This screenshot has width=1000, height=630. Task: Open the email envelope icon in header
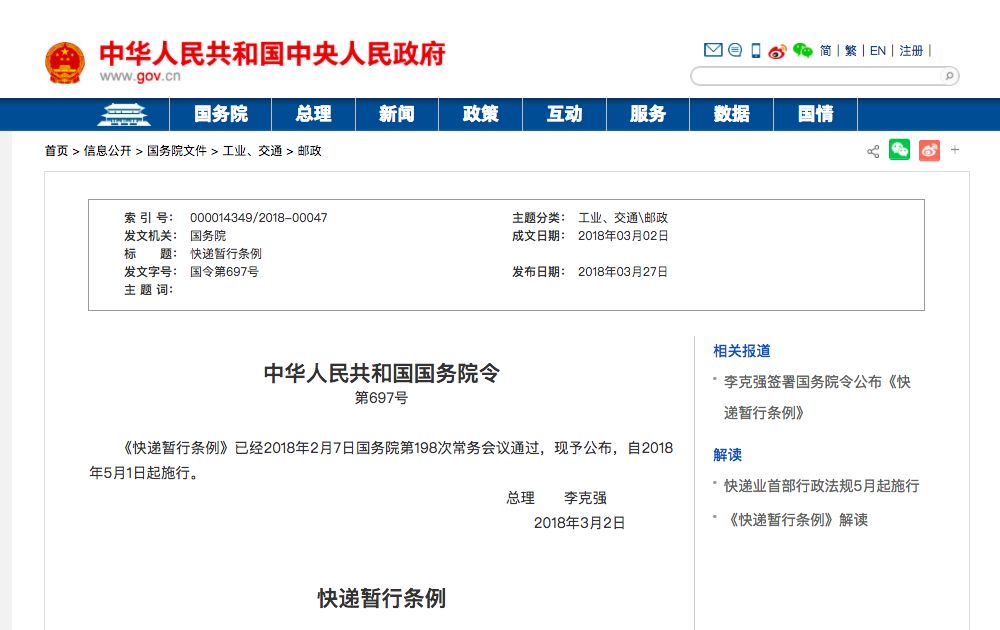712,50
